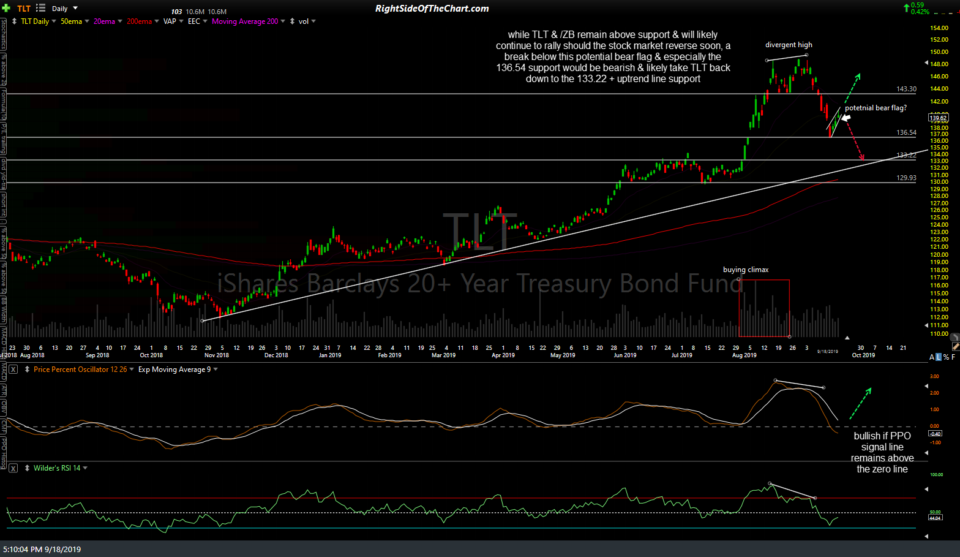The height and width of the screenshot is (557, 960).
Task: Click the 136.54 support level label
Action: (x=906, y=133)
